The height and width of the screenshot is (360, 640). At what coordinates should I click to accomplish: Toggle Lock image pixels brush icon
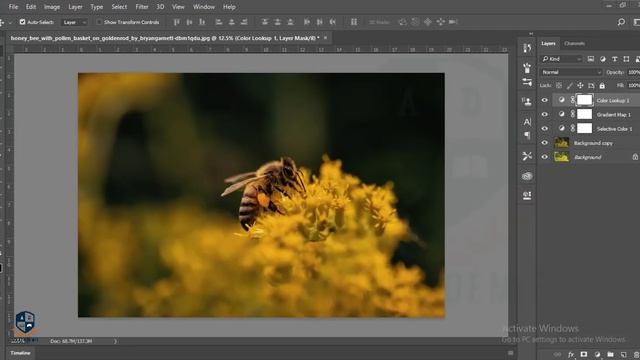click(x=569, y=86)
